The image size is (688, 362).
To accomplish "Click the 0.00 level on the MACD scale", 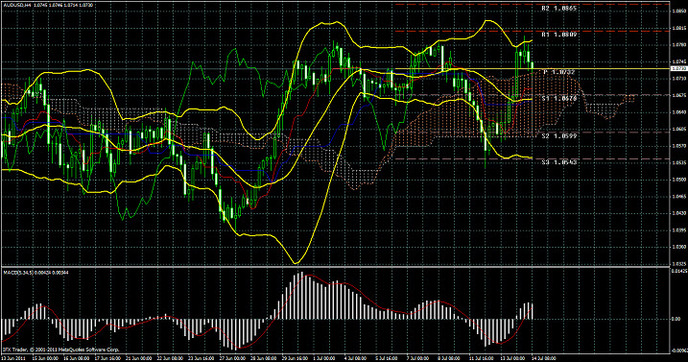I will 676,319.
